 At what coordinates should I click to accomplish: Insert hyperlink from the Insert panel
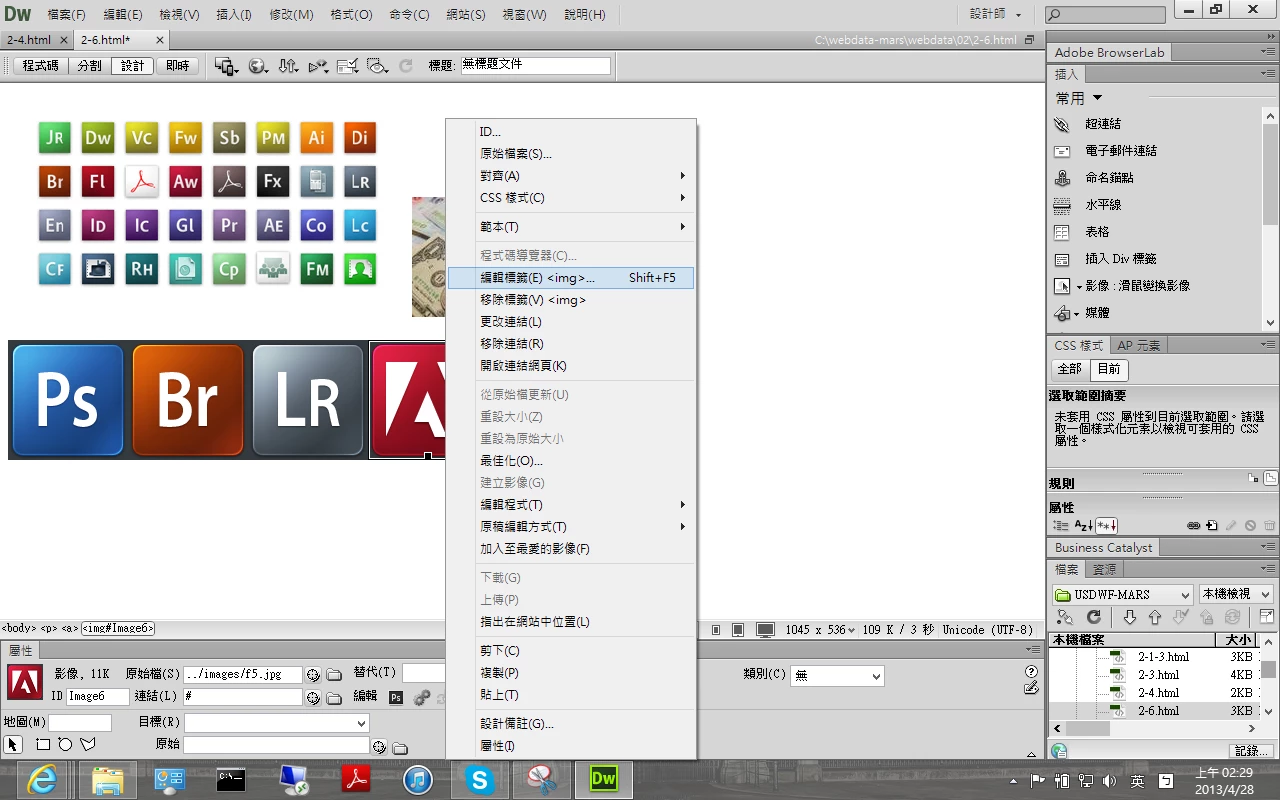1102,124
